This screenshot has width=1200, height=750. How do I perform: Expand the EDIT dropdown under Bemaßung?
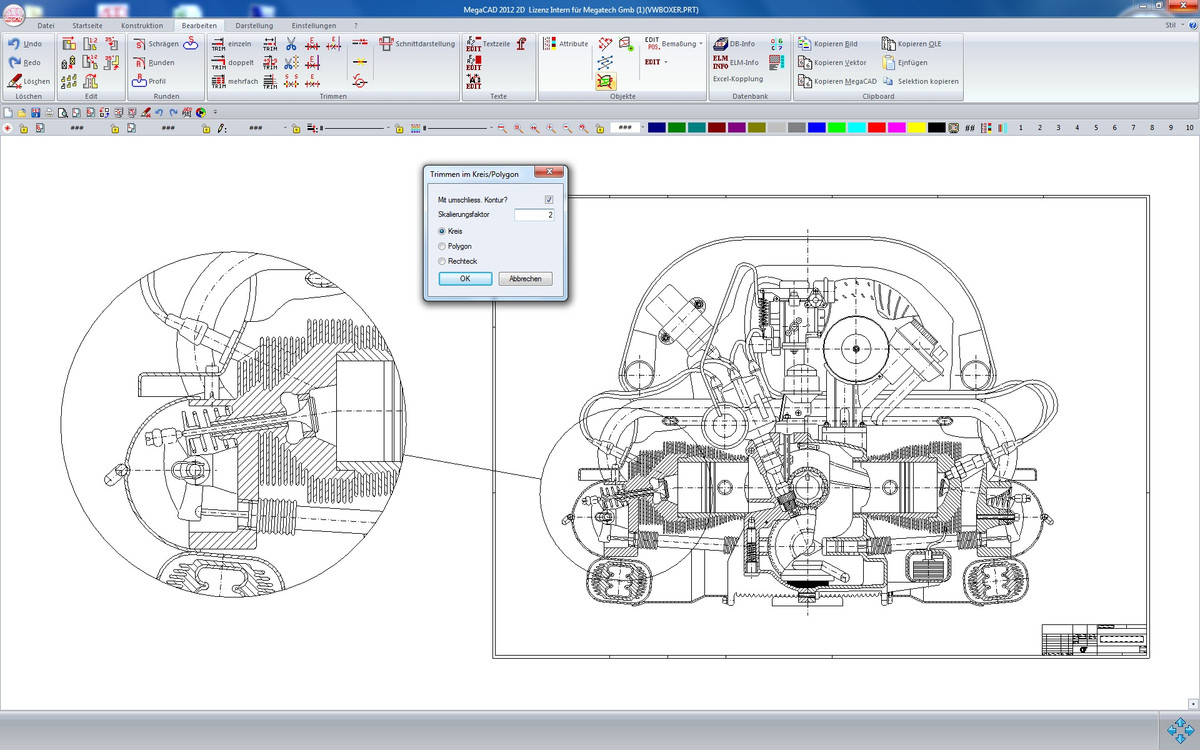(x=666, y=62)
